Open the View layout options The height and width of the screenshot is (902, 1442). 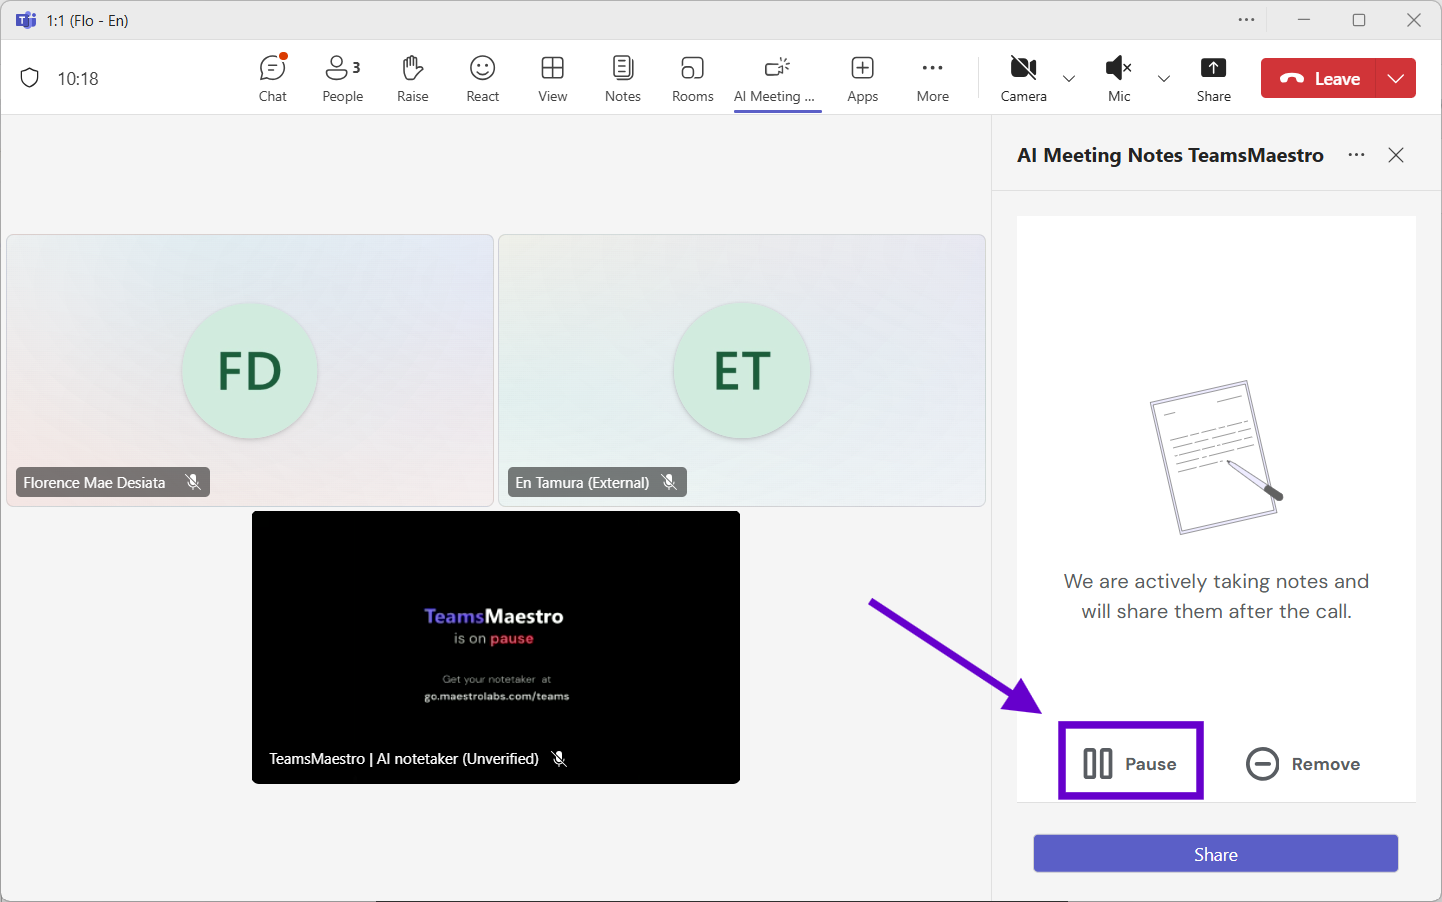[x=553, y=79]
